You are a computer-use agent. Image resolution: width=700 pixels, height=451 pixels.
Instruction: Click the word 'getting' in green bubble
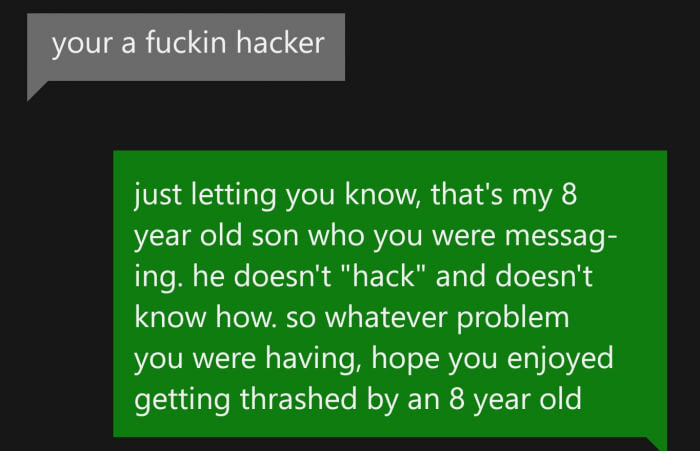click(182, 399)
